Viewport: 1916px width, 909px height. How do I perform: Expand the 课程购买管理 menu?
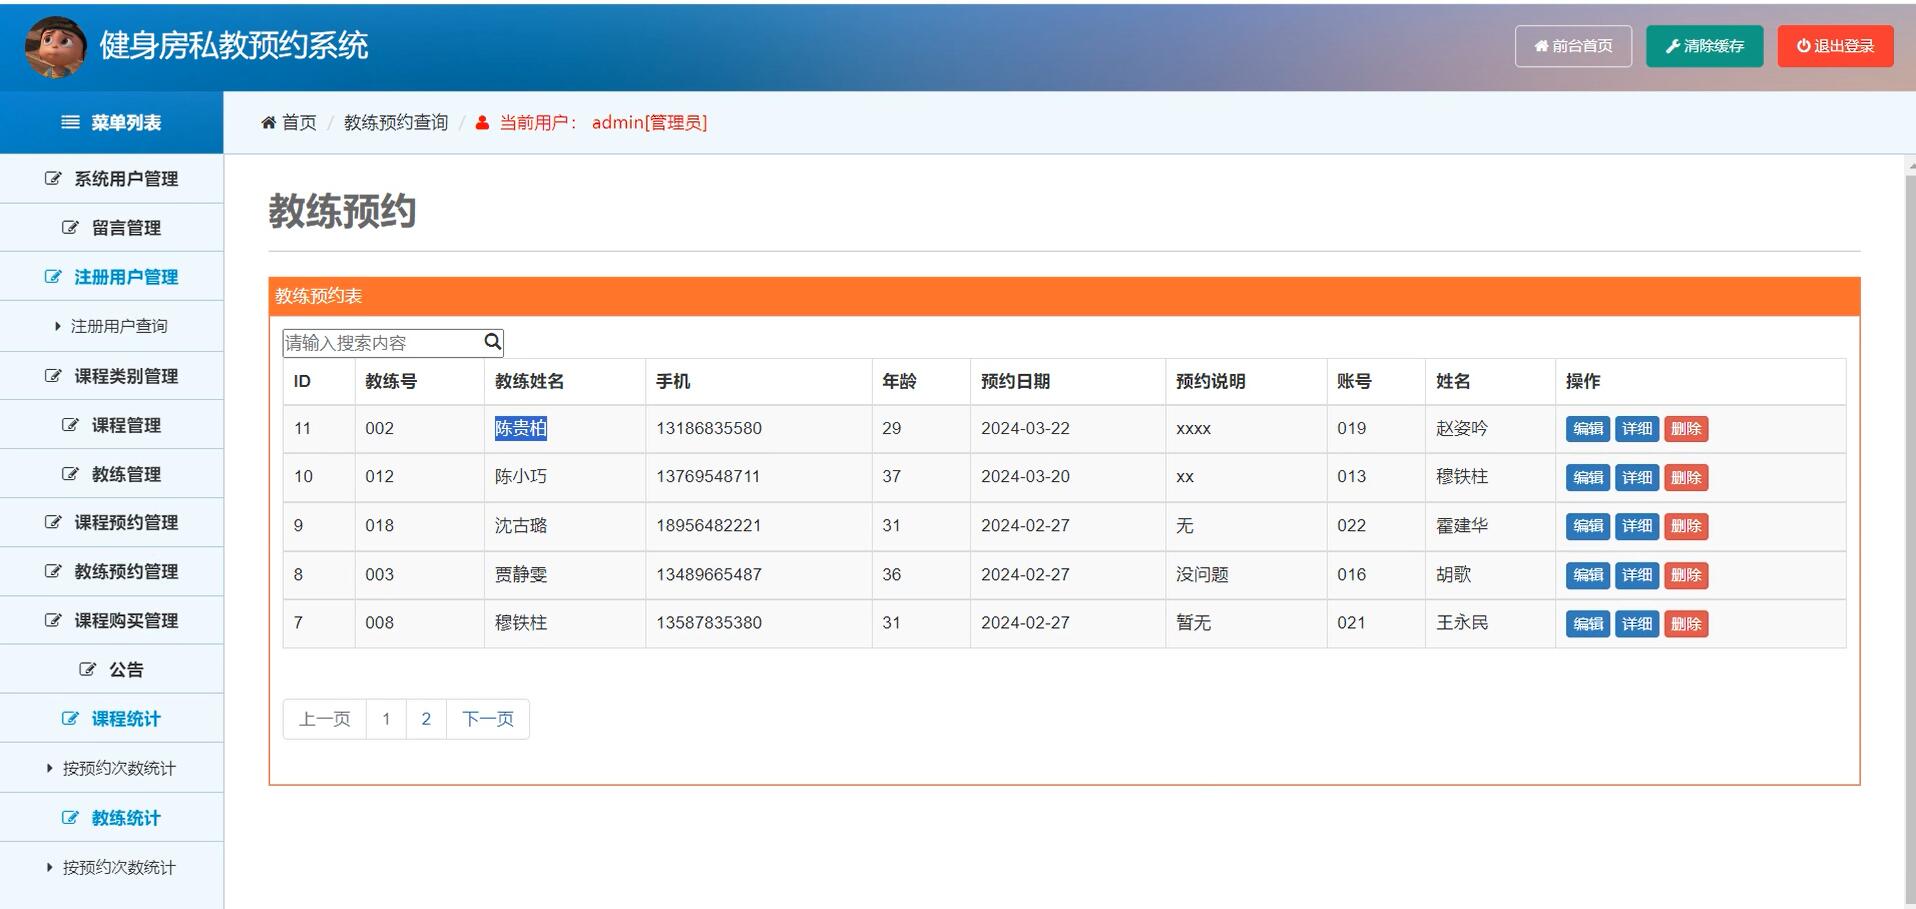(x=112, y=620)
